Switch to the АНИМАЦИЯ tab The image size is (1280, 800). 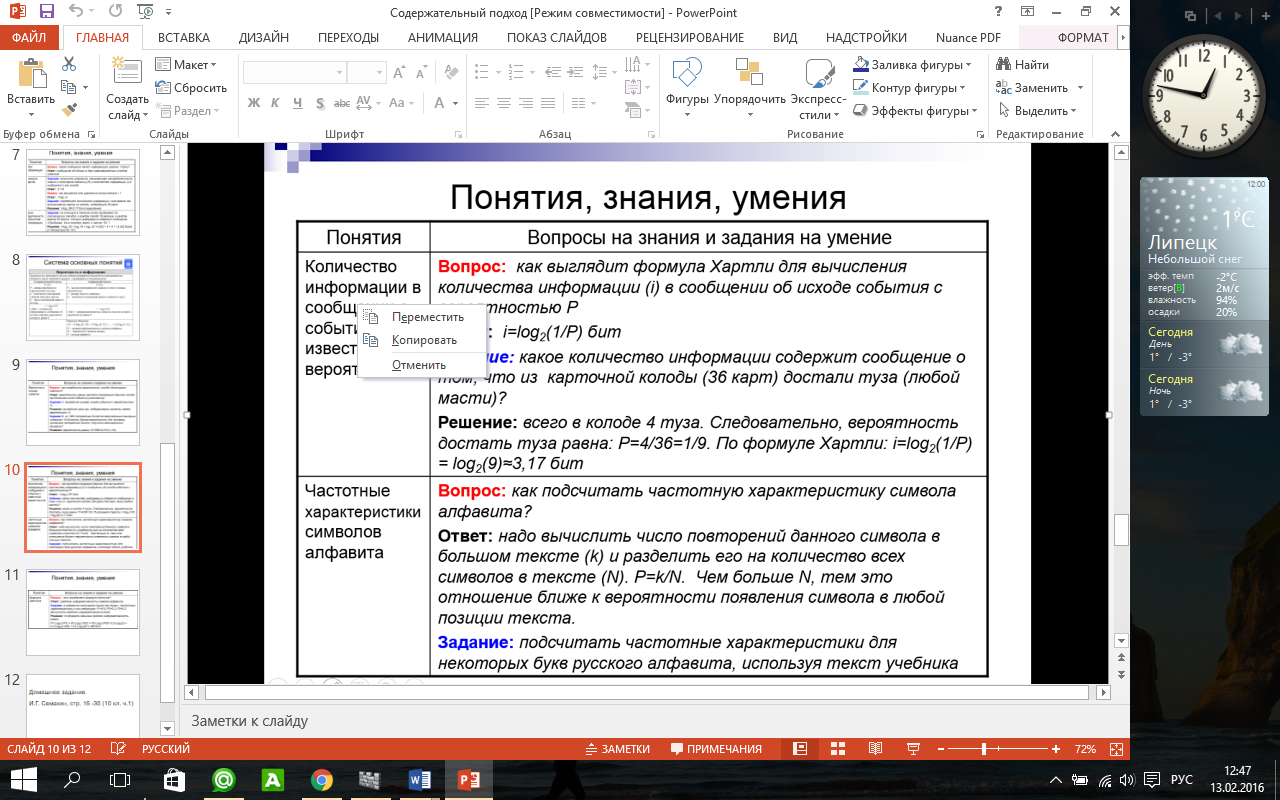pos(443,38)
